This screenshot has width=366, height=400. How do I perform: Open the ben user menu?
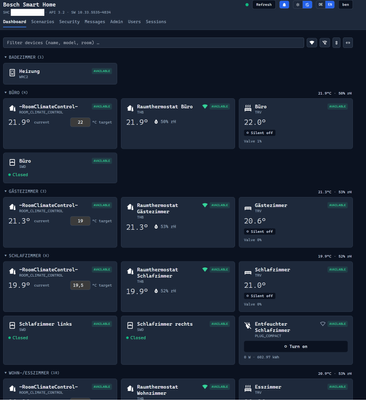[x=346, y=5]
